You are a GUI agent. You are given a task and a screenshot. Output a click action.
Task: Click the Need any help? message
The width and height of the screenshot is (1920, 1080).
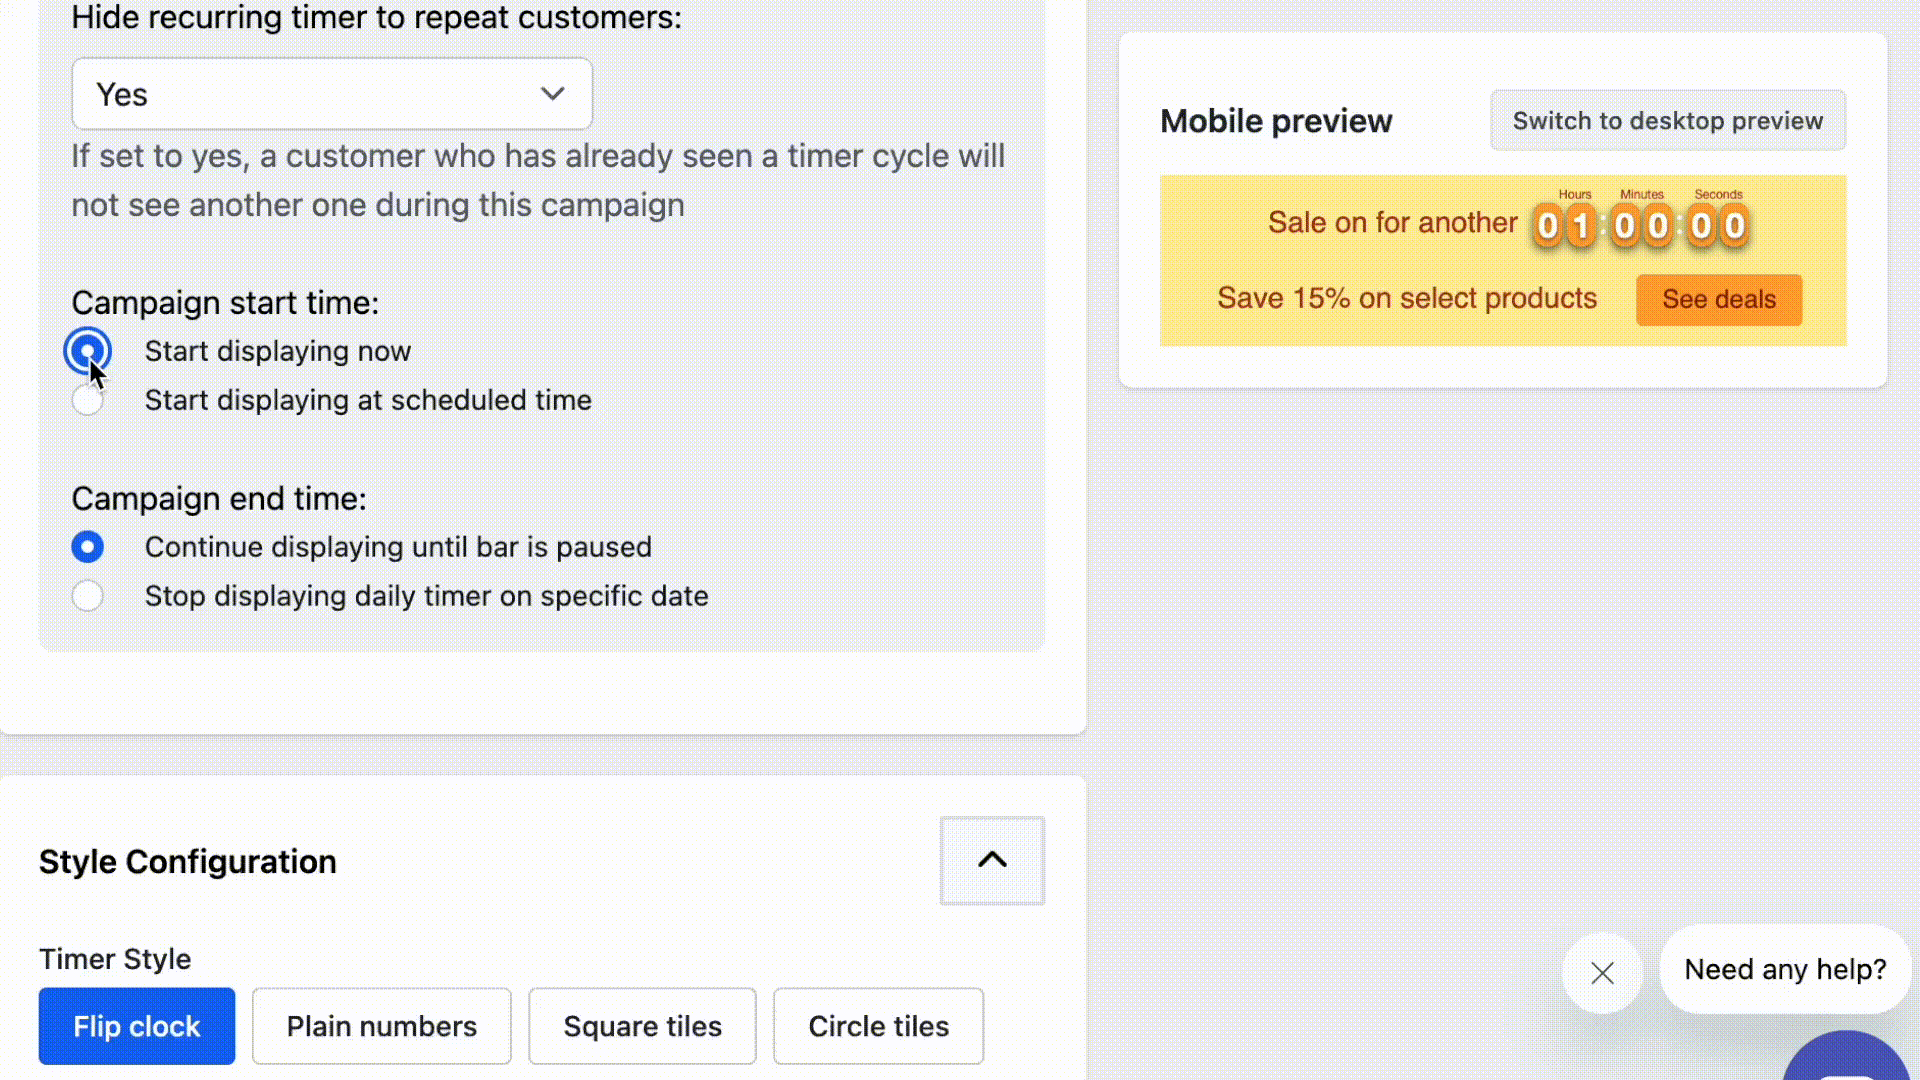point(1785,969)
